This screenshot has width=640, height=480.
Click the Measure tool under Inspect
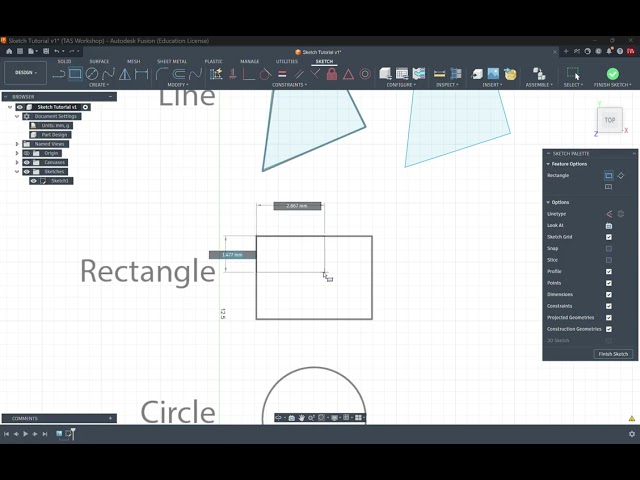coord(439,74)
